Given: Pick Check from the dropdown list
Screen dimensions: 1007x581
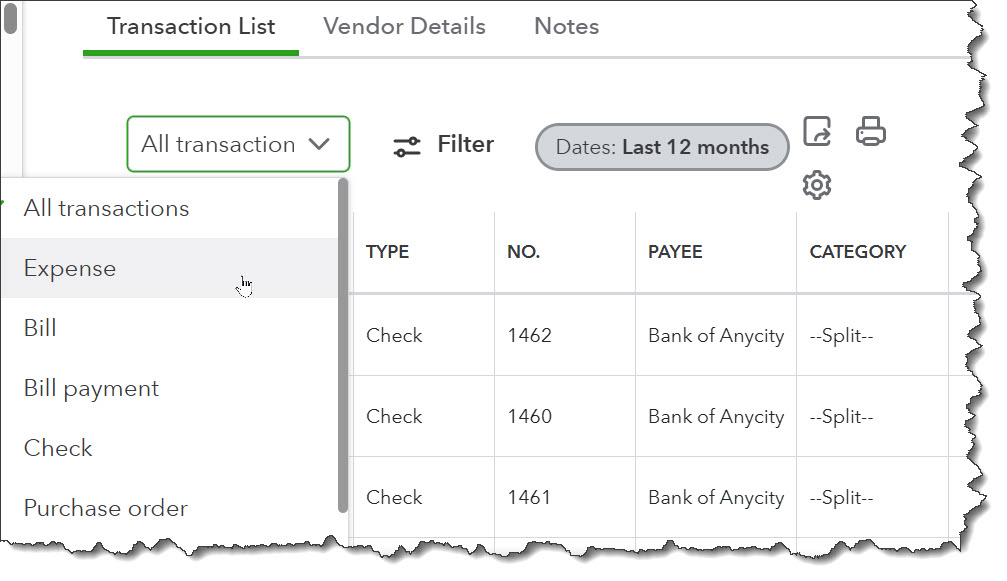Looking at the screenshot, I should point(58,448).
